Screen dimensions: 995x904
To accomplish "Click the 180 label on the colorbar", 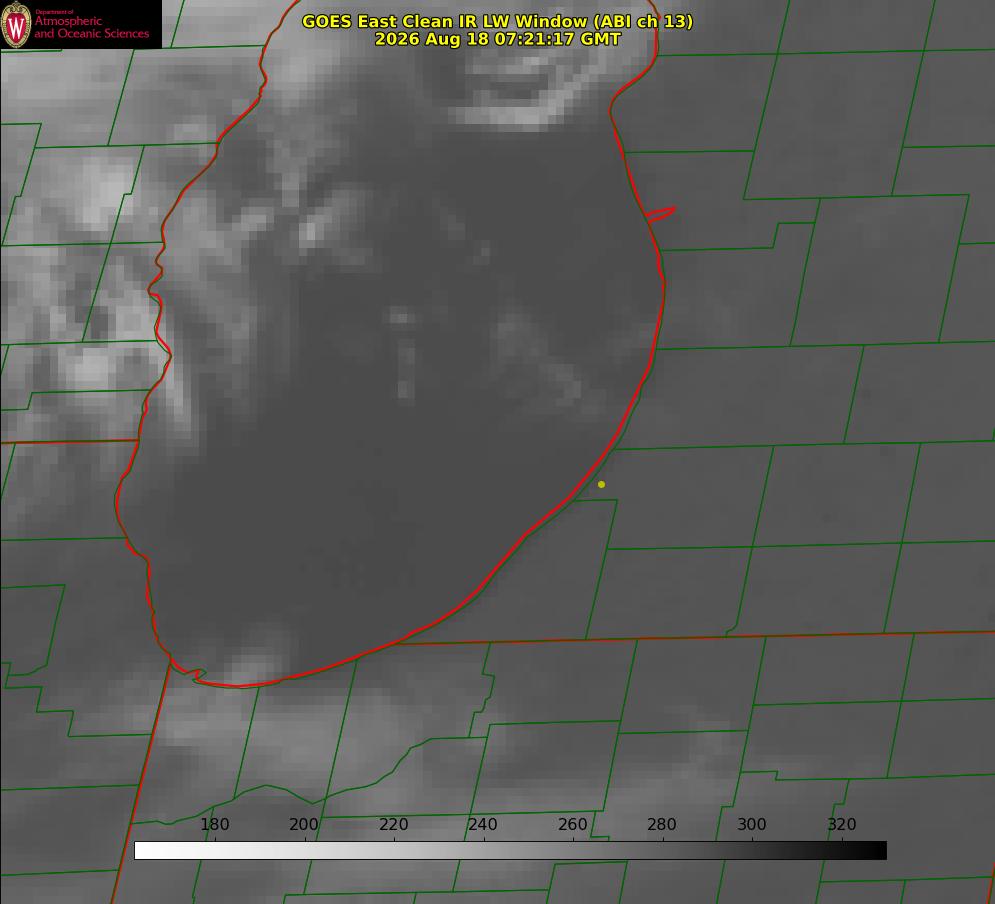I will 214,824.
